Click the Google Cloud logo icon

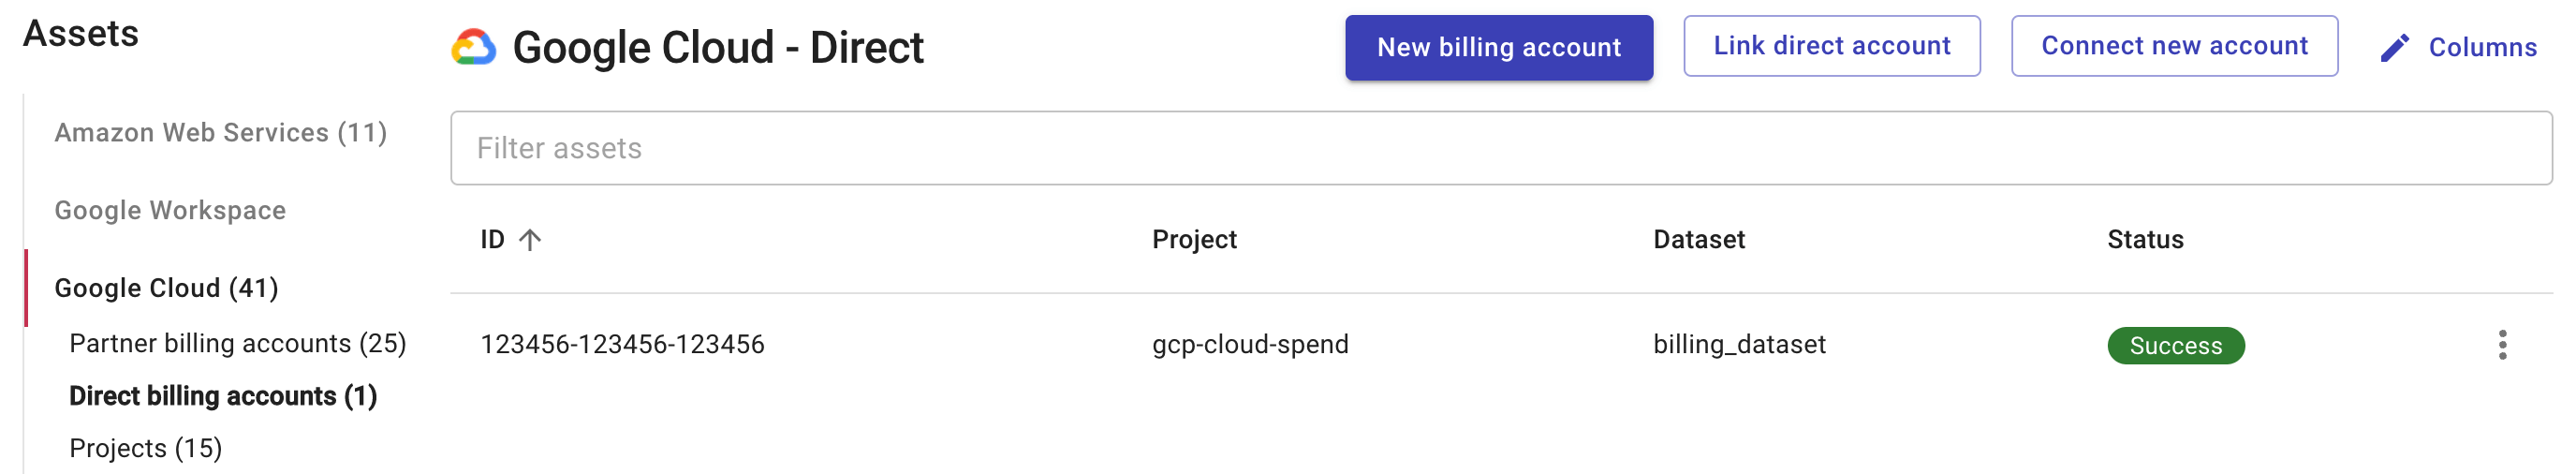(473, 47)
